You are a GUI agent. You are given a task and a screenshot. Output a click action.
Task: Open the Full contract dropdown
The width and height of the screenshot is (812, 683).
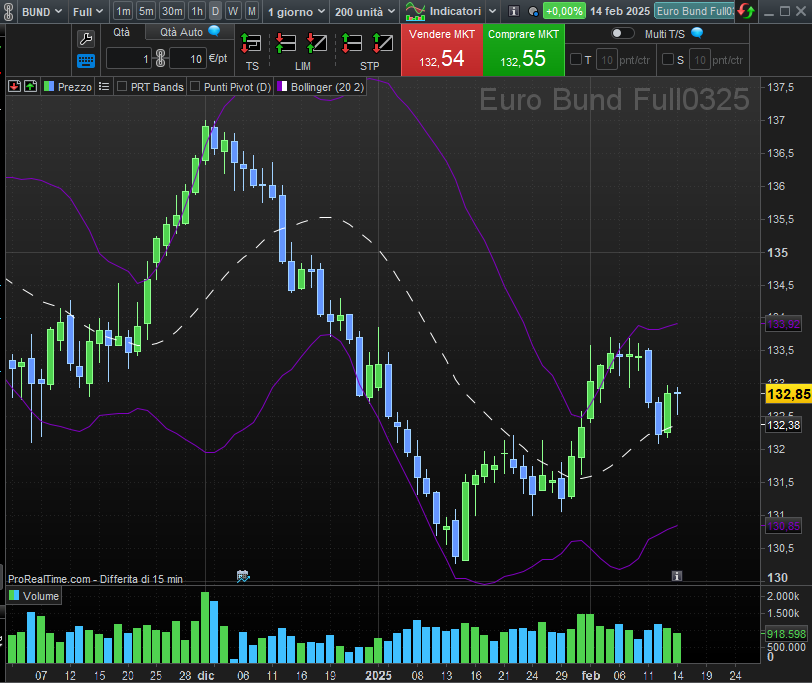88,11
